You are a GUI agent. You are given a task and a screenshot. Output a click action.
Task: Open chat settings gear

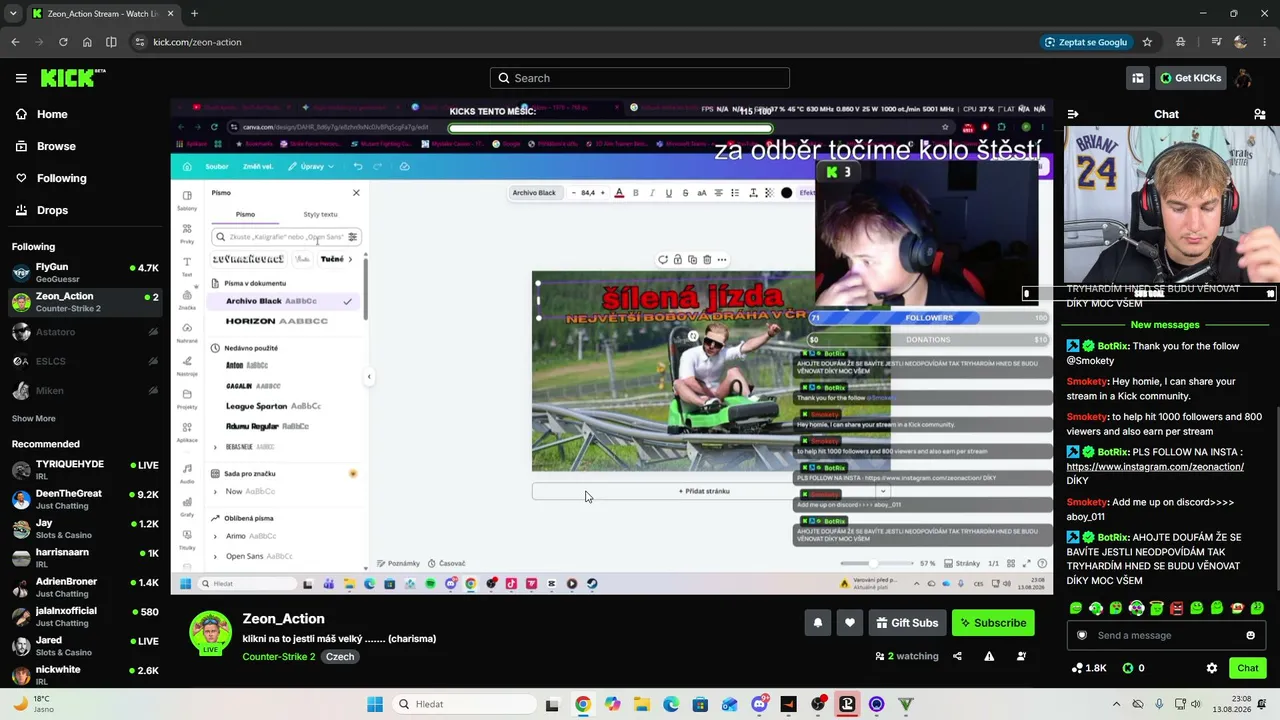[x=1212, y=668]
